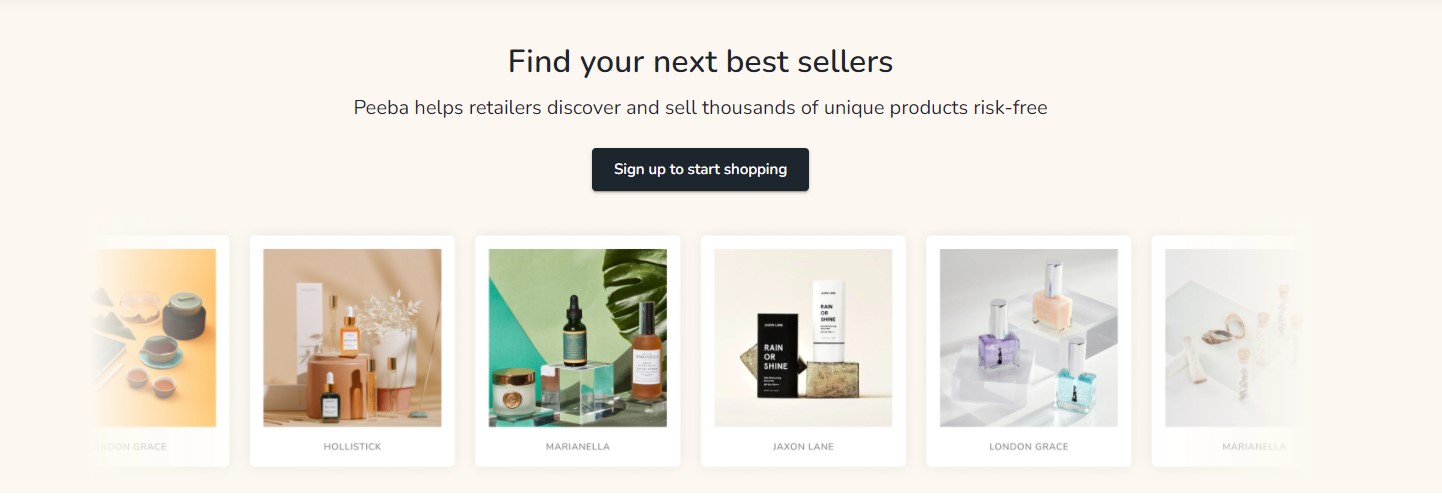Click the white Rain or Shine tube
Screen dimensions: 1442x496
(x=830, y=321)
